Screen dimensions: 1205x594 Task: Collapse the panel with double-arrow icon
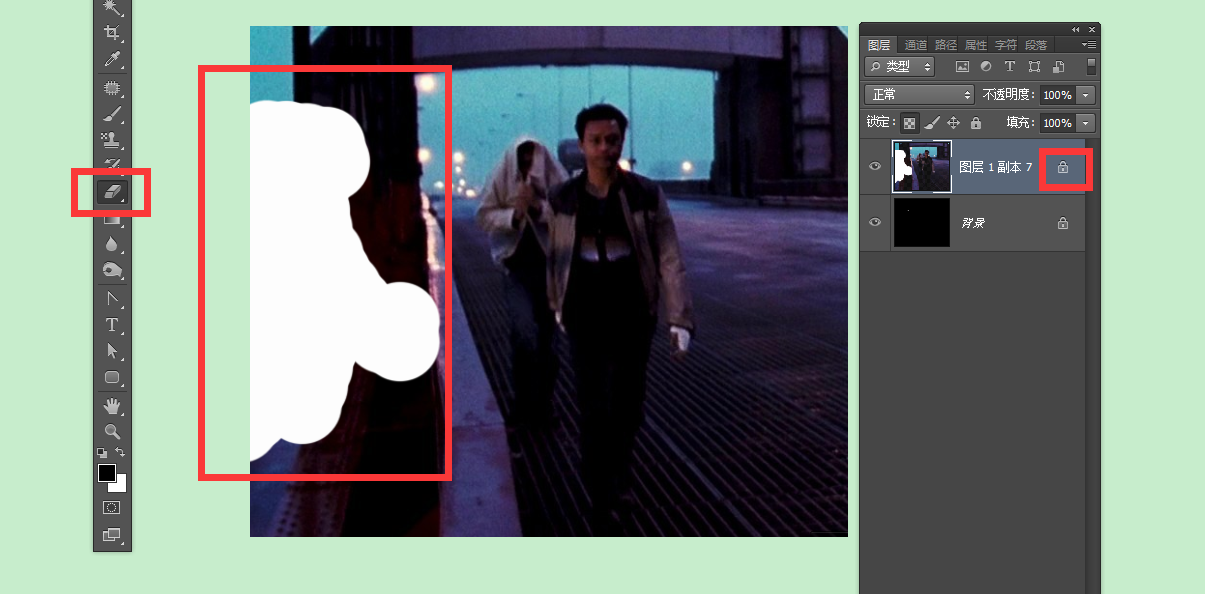(x=1075, y=29)
